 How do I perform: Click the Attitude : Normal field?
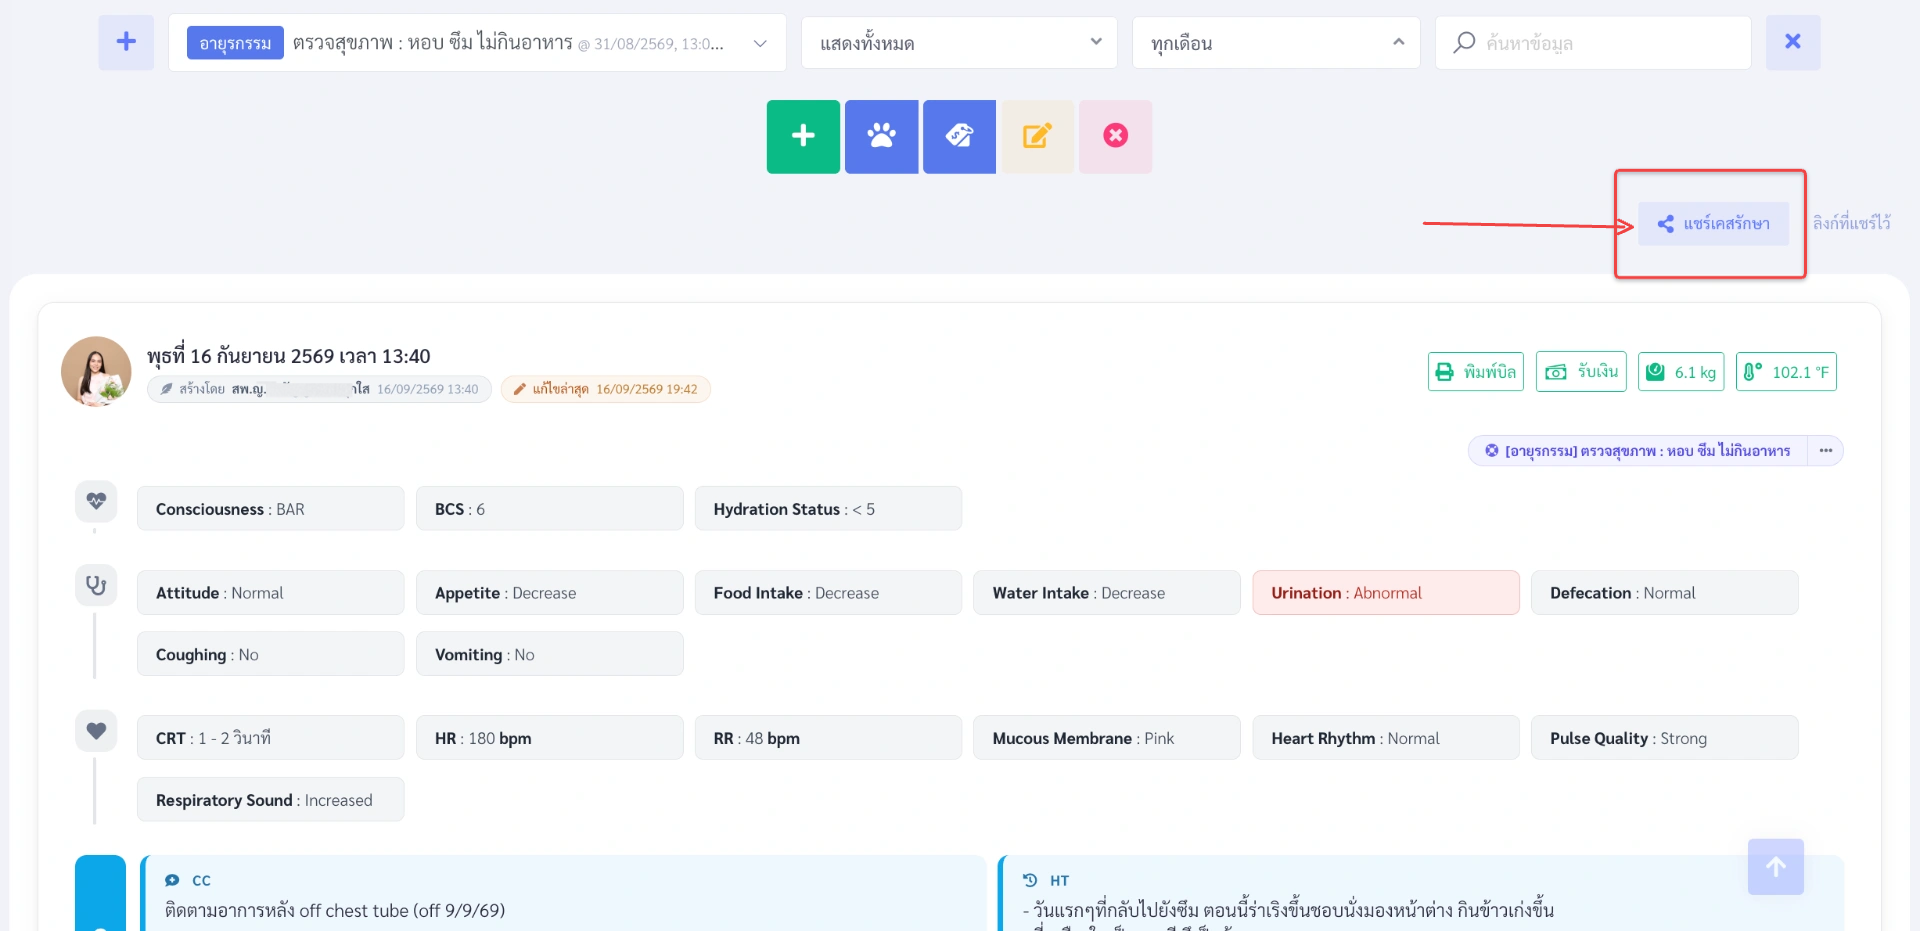[x=271, y=593]
